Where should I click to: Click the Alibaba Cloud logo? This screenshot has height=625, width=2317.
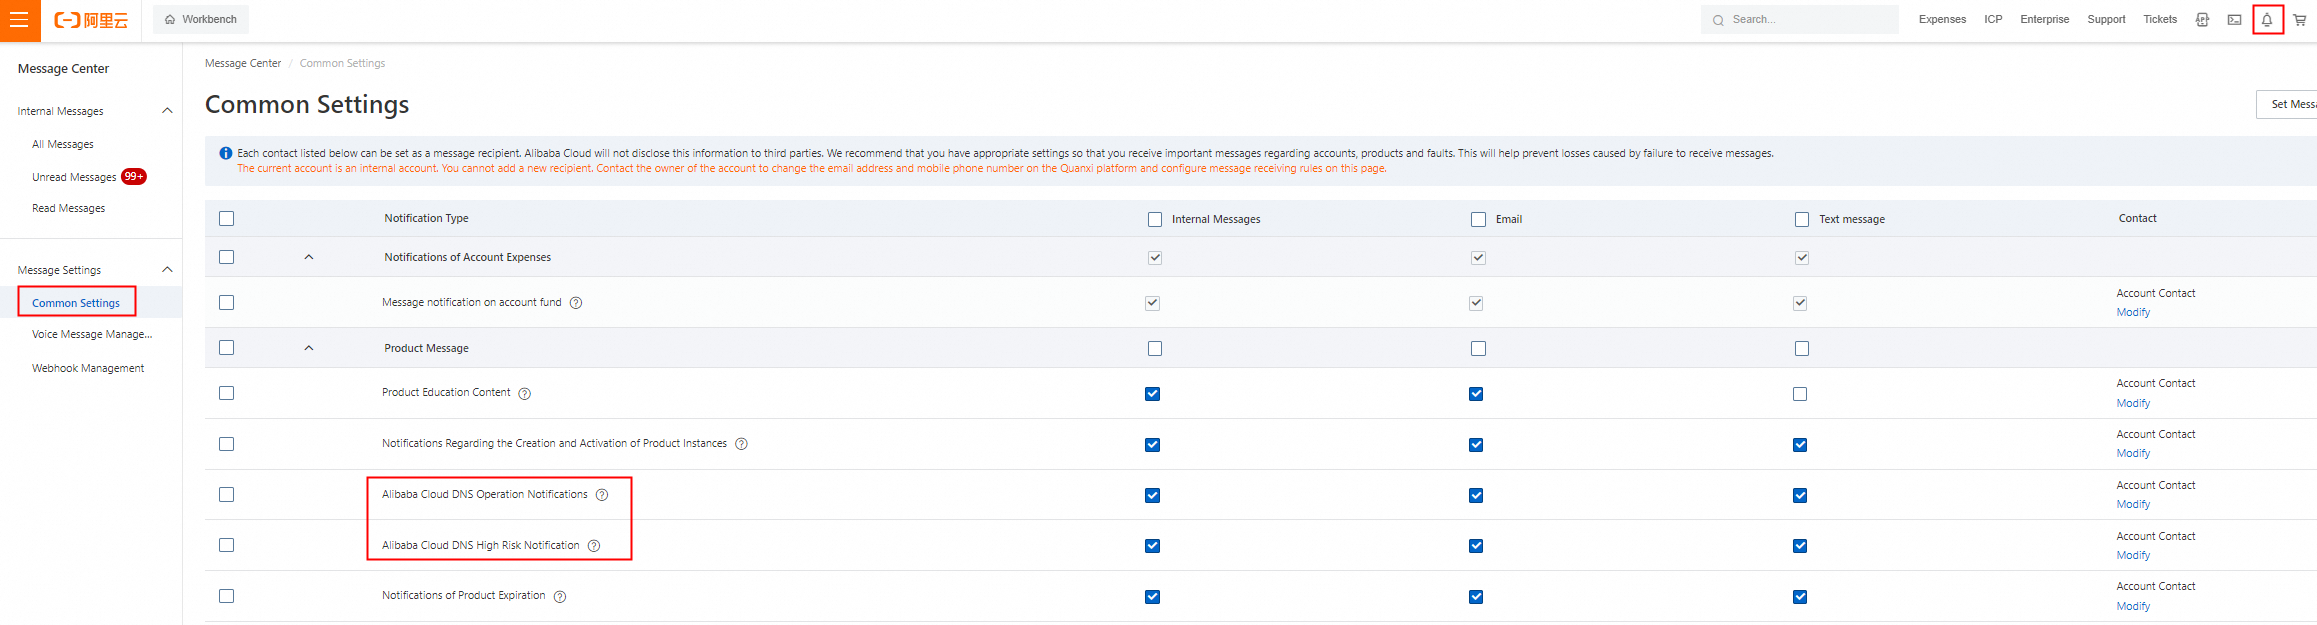(91, 20)
